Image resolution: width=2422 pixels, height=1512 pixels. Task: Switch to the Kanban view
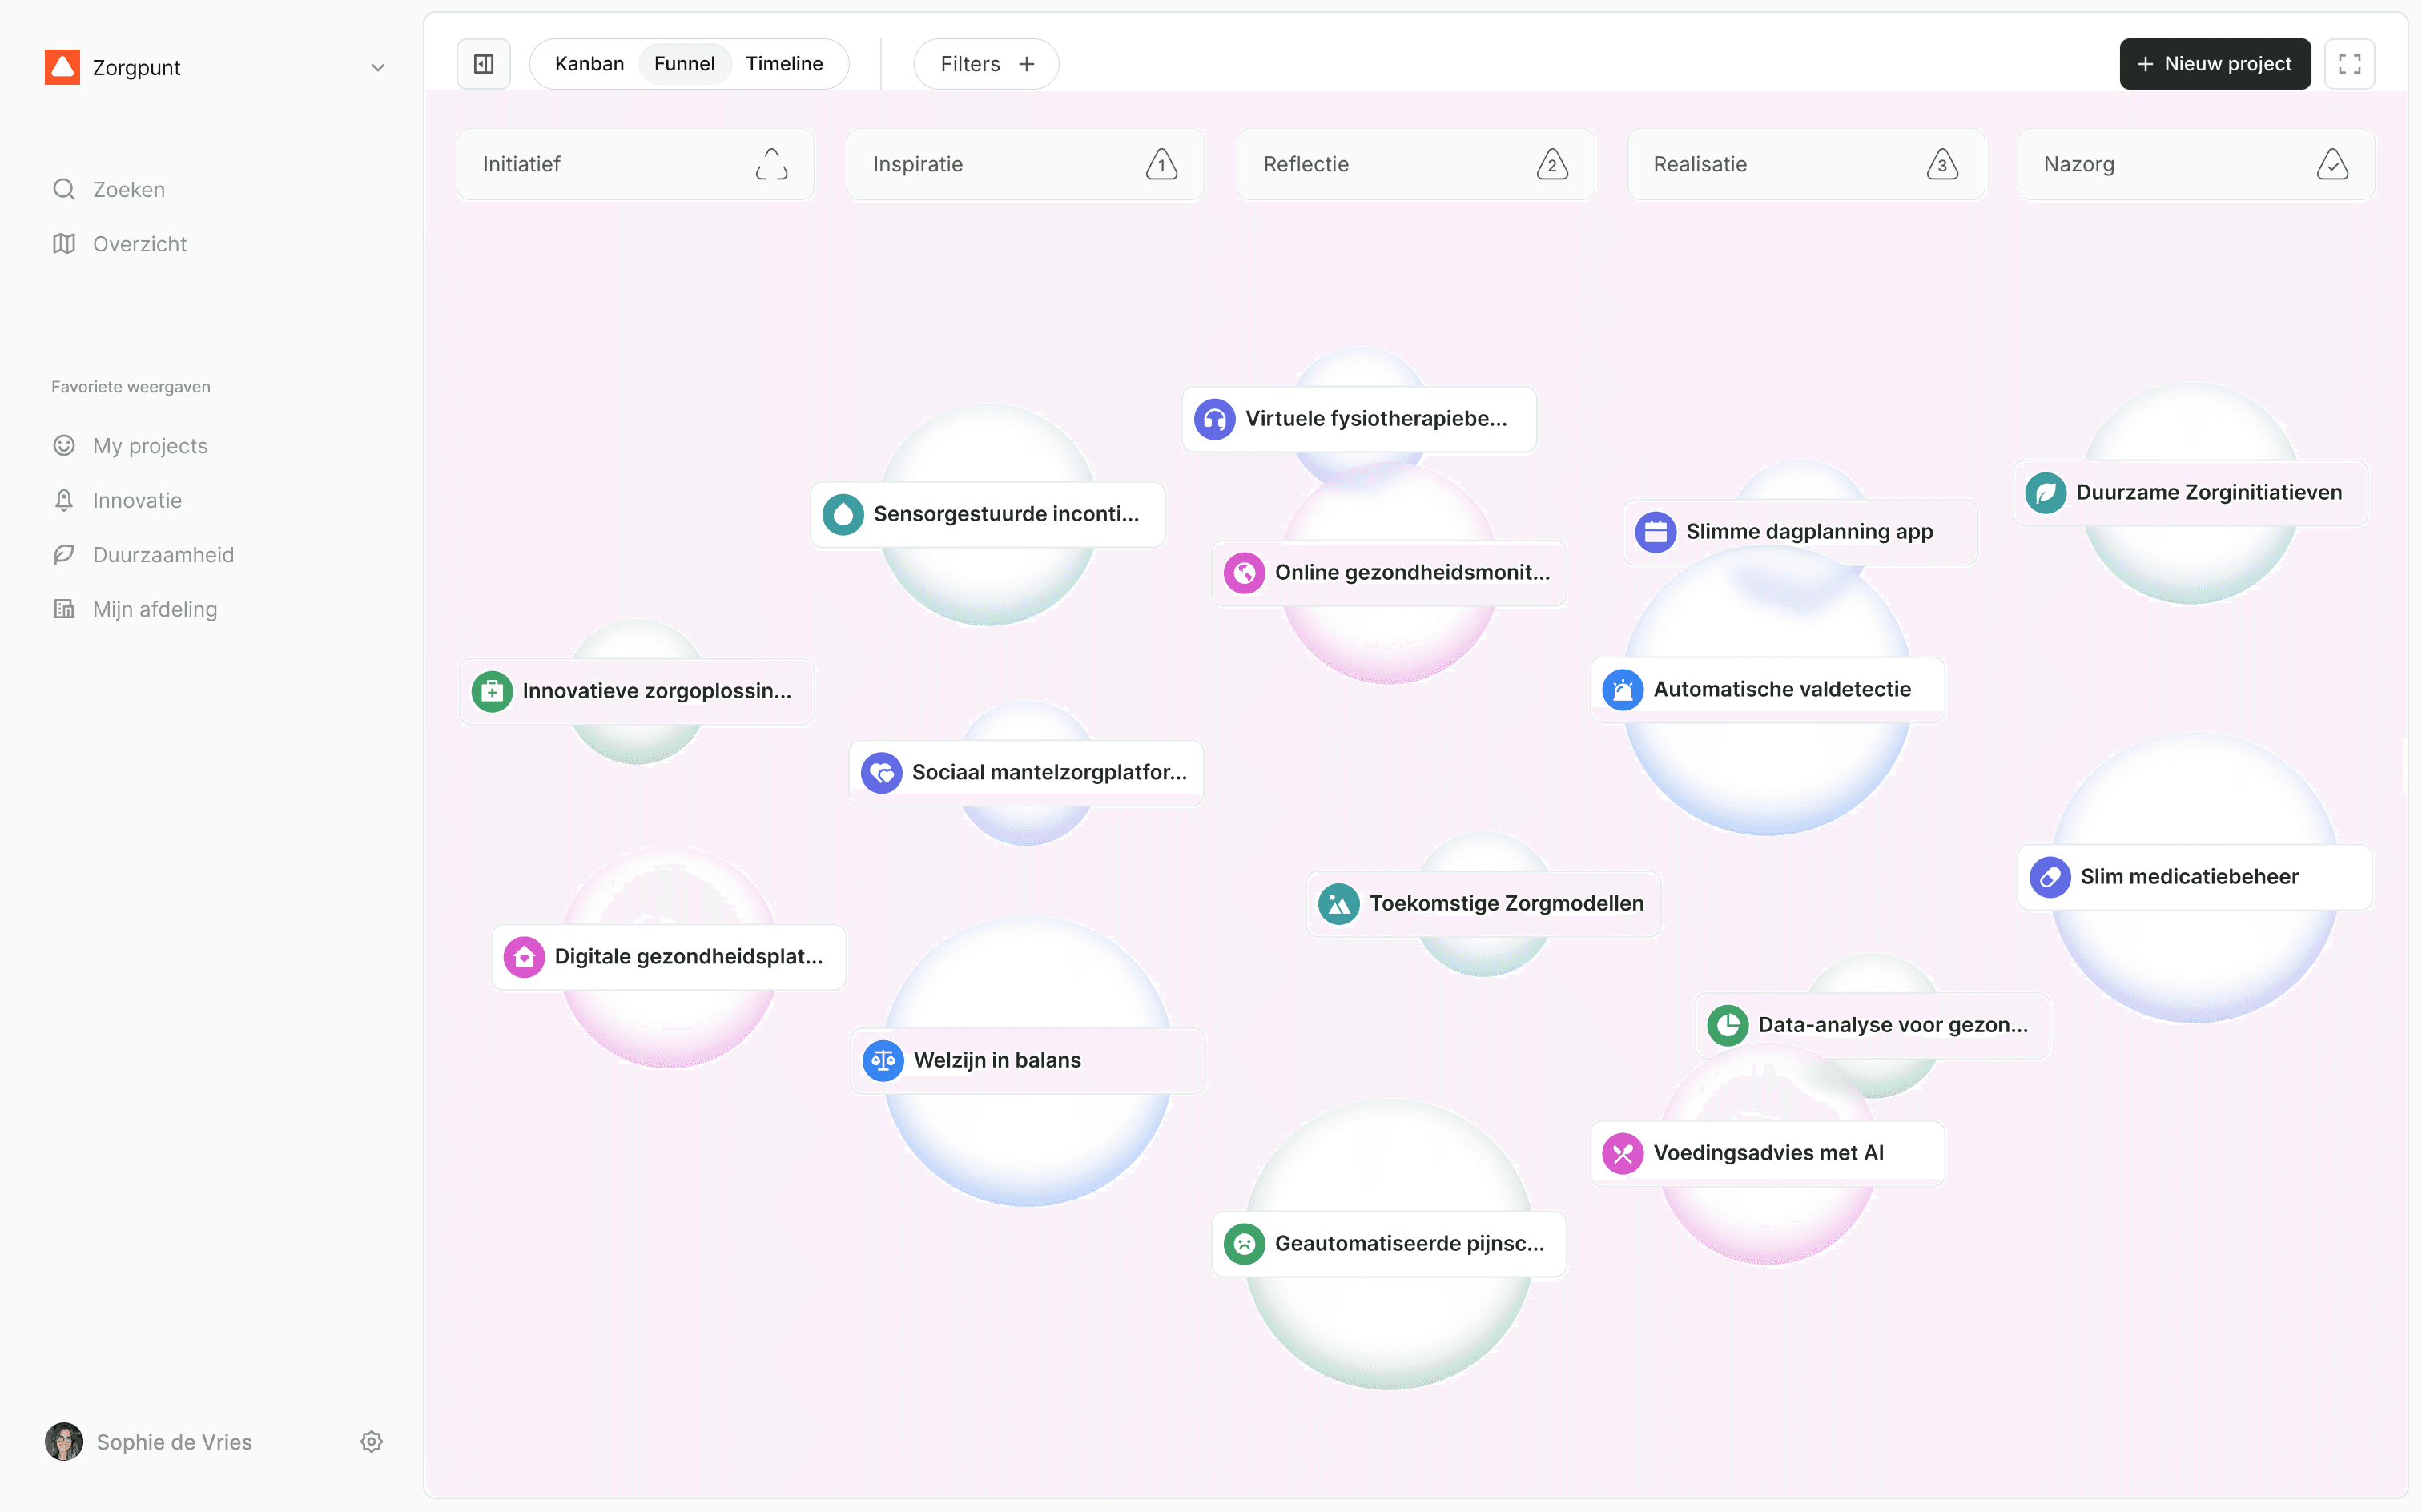pyautogui.click(x=589, y=63)
